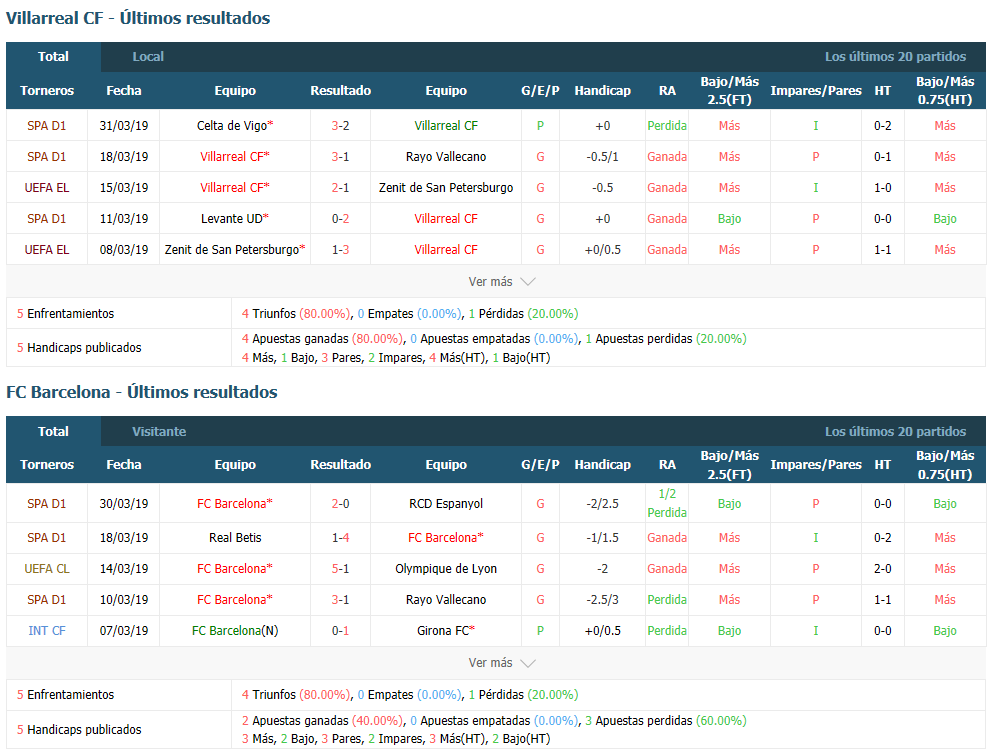989x756 pixels.
Task: Click FC Barcelona(N) team in Girona row
Action: click(x=235, y=631)
